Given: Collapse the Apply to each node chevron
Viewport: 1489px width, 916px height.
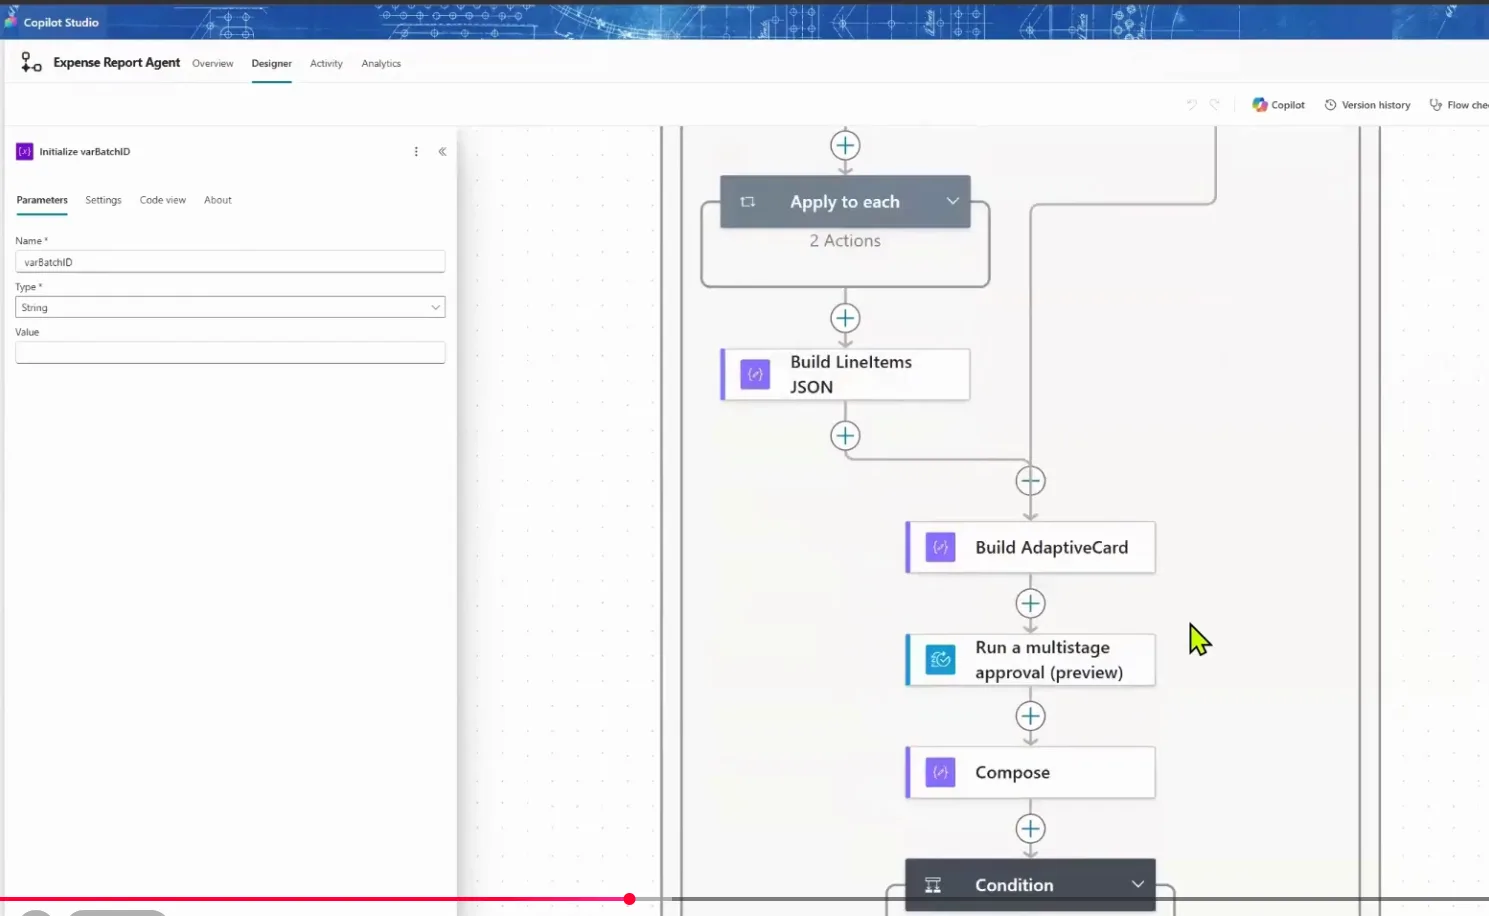Looking at the screenshot, I should click(x=953, y=201).
